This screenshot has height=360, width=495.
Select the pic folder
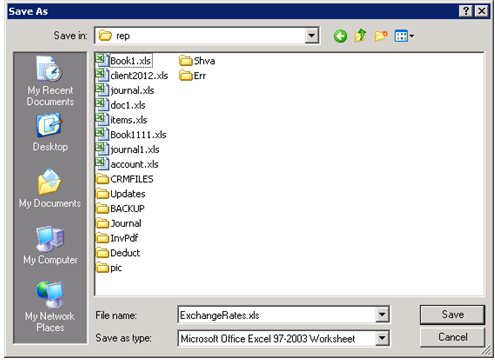(109, 268)
